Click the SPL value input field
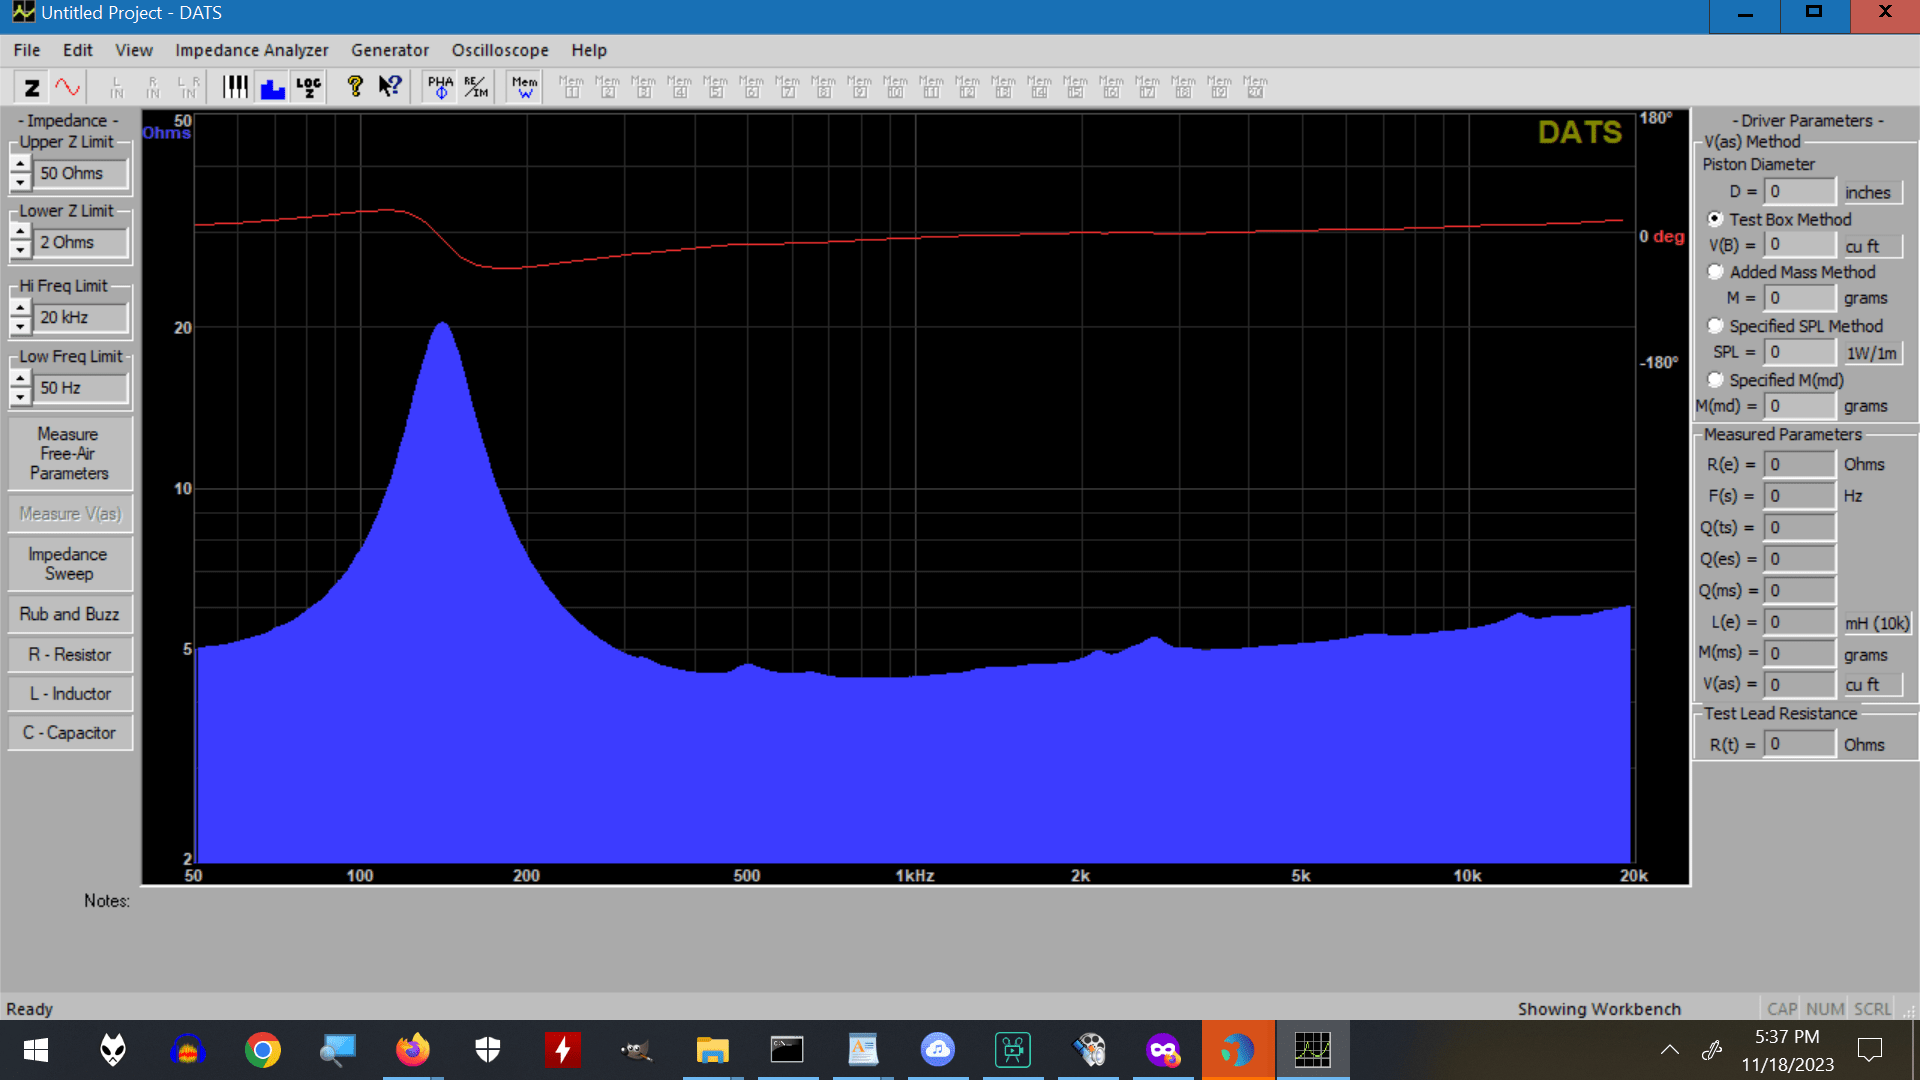Screen dimensions: 1920x1080 point(1799,352)
